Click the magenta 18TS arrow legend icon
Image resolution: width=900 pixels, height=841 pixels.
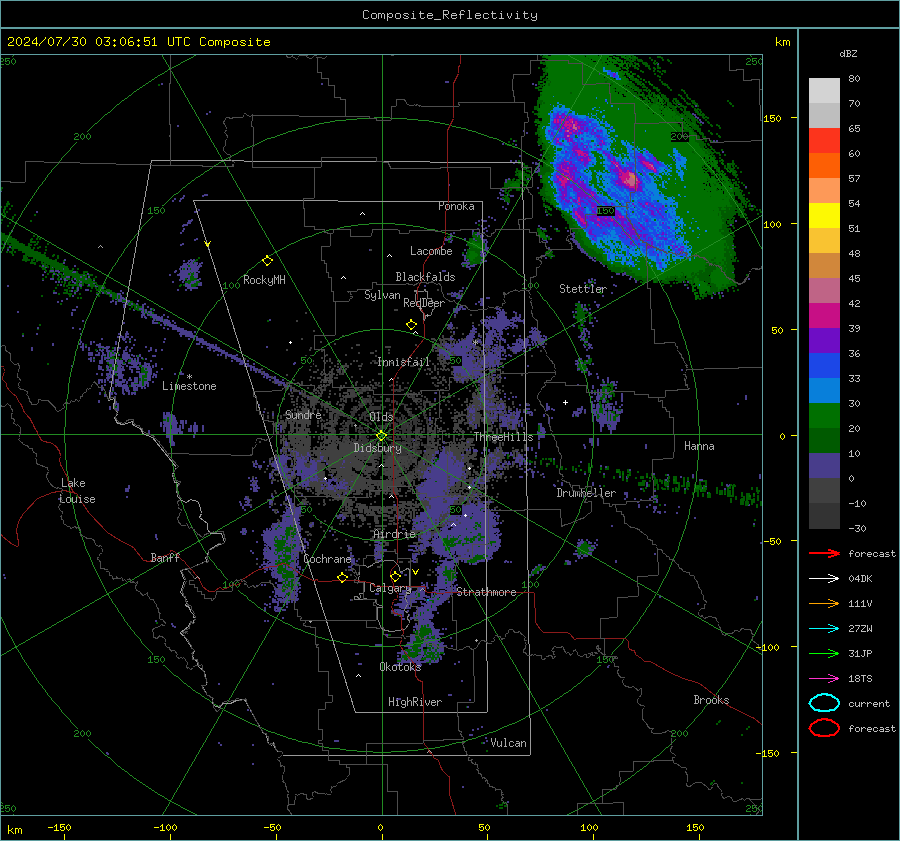(x=824, y=679)
